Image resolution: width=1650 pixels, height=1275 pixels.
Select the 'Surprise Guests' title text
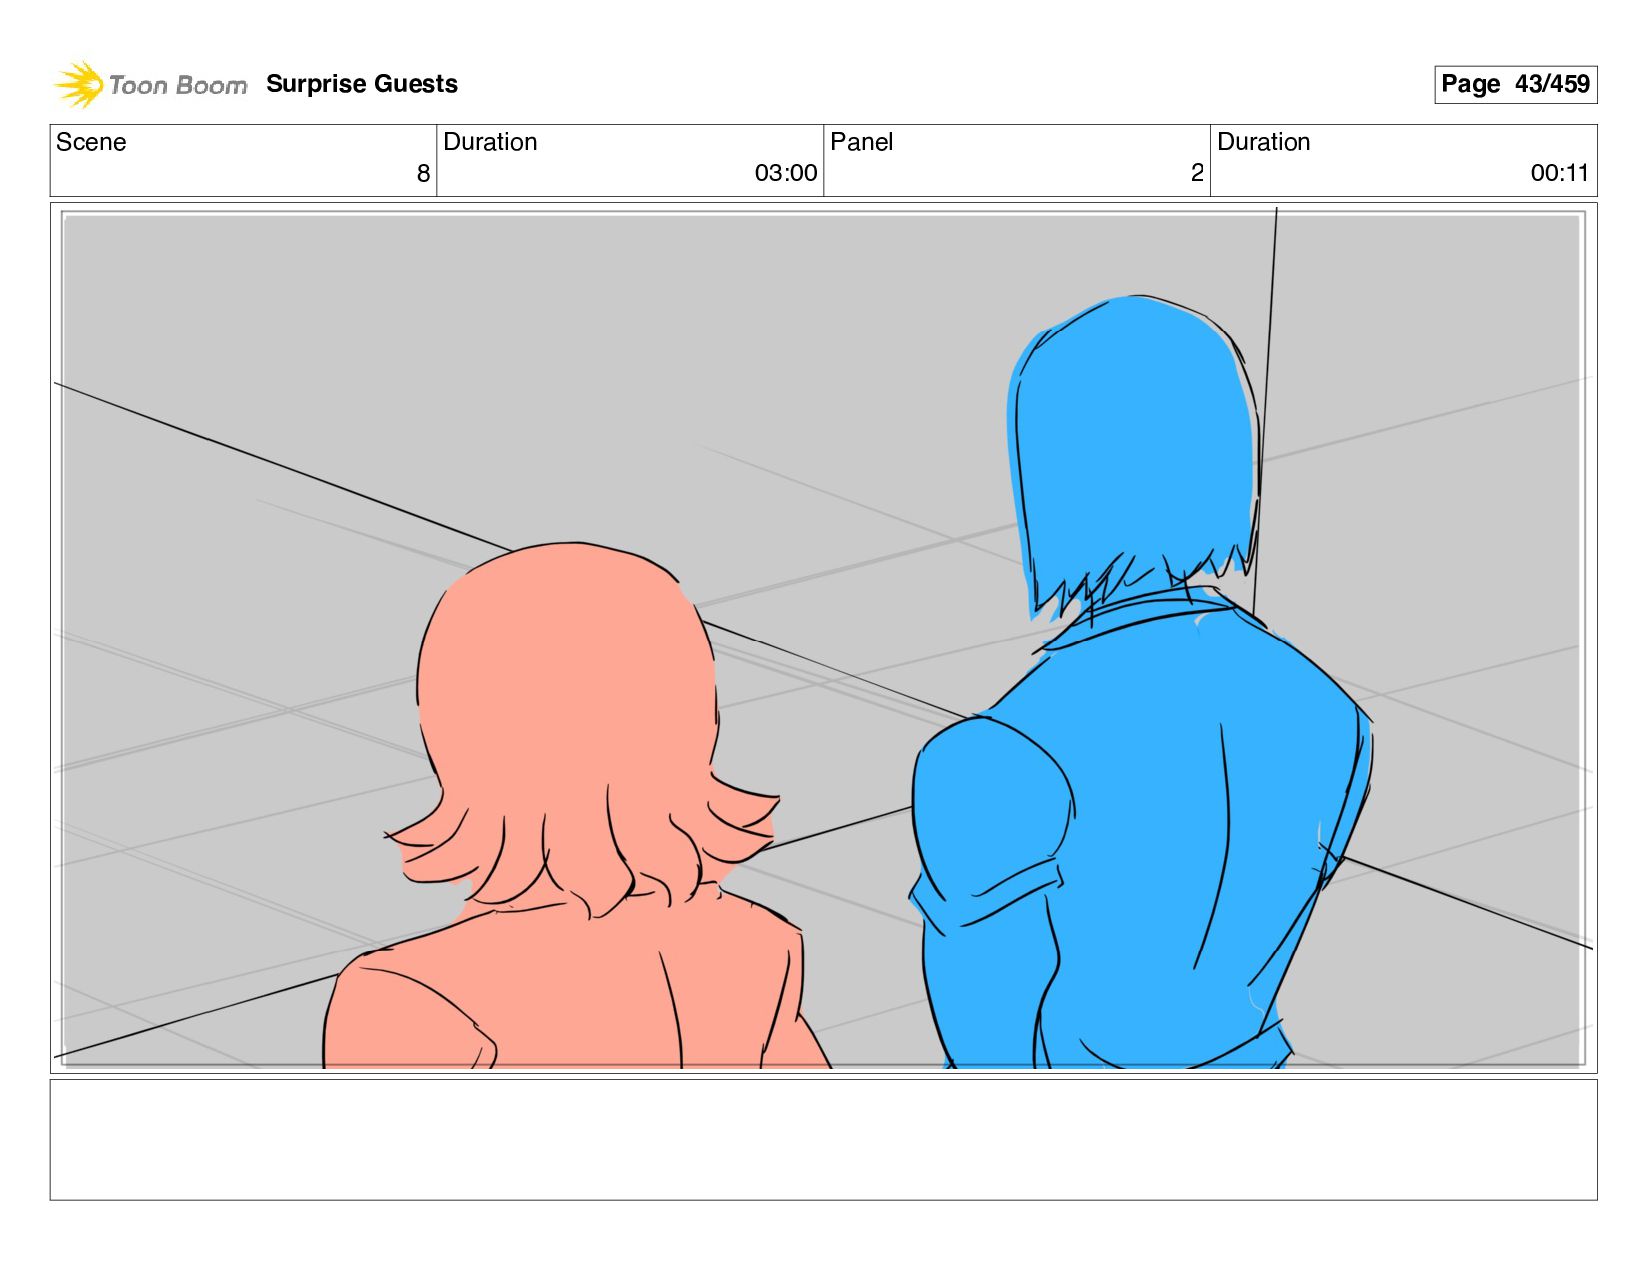coord(362,84)
